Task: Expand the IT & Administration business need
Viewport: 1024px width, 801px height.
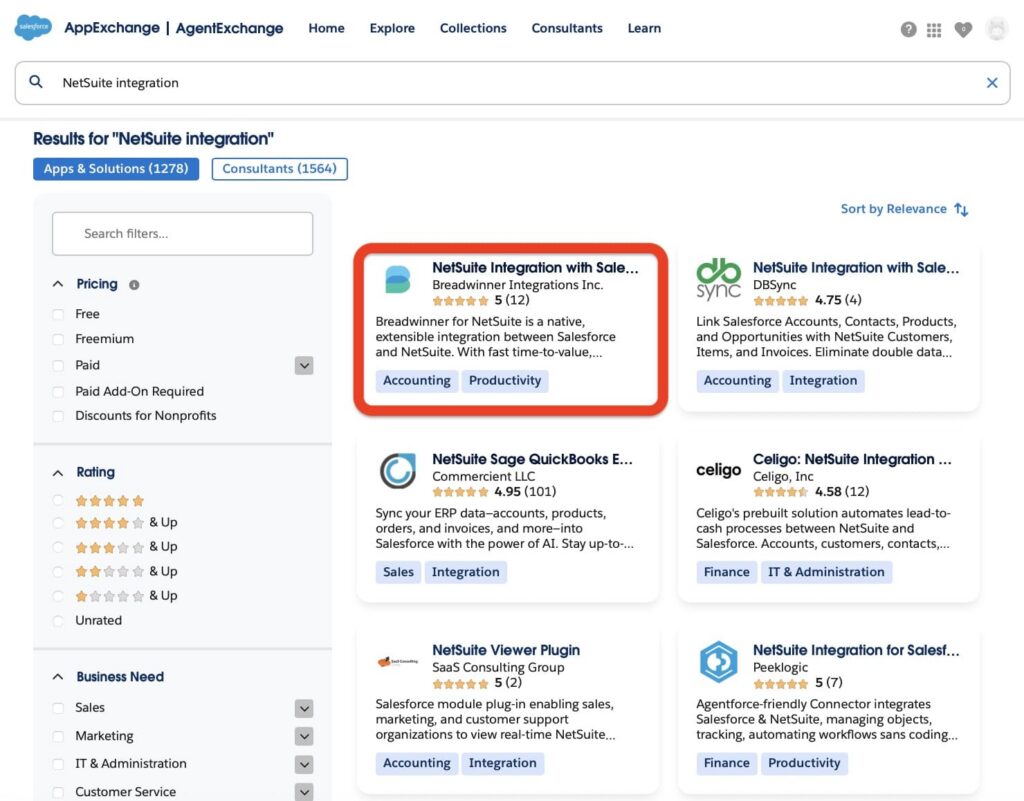Action: tap(304, 764)
